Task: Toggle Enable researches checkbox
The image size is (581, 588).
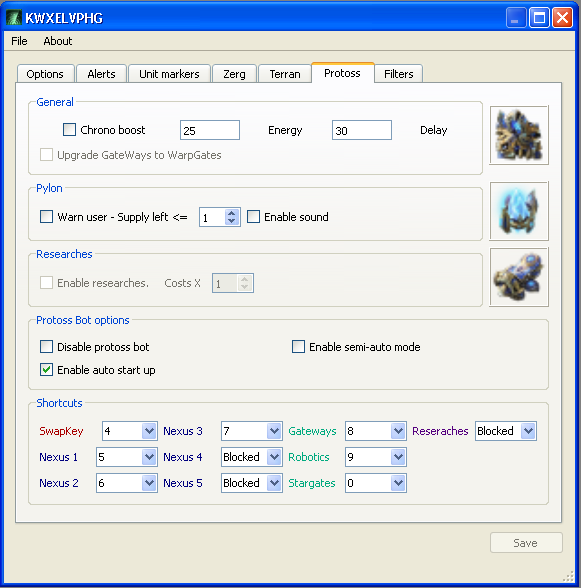Action: click(x=47, y=282)
